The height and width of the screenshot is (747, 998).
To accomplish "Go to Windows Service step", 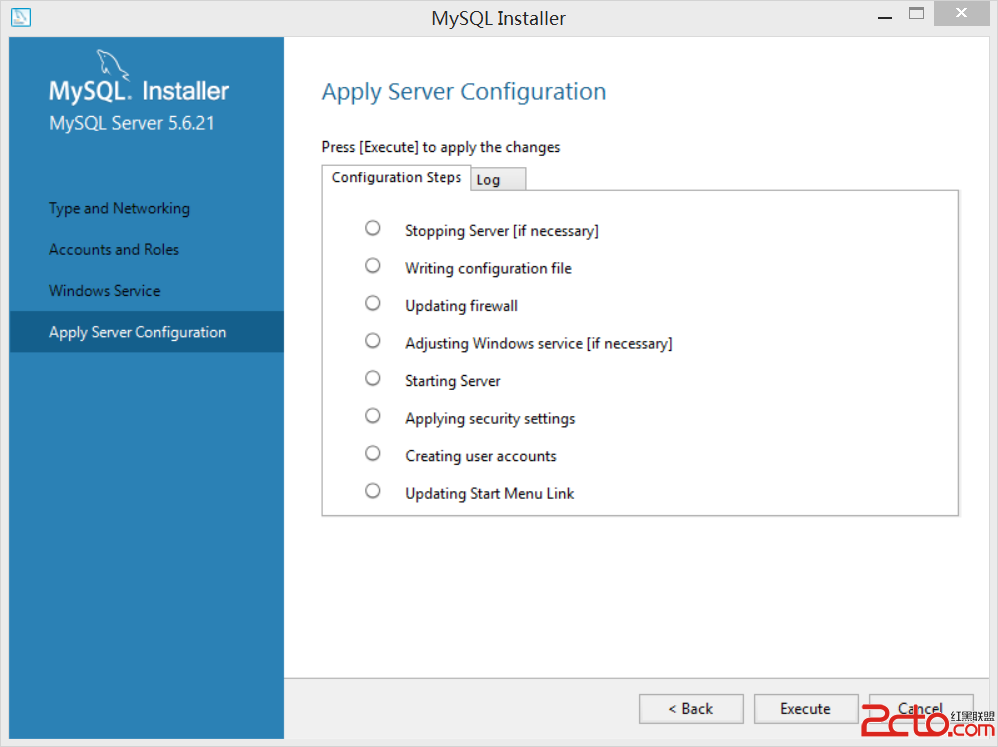I will [x=104, y=291].
